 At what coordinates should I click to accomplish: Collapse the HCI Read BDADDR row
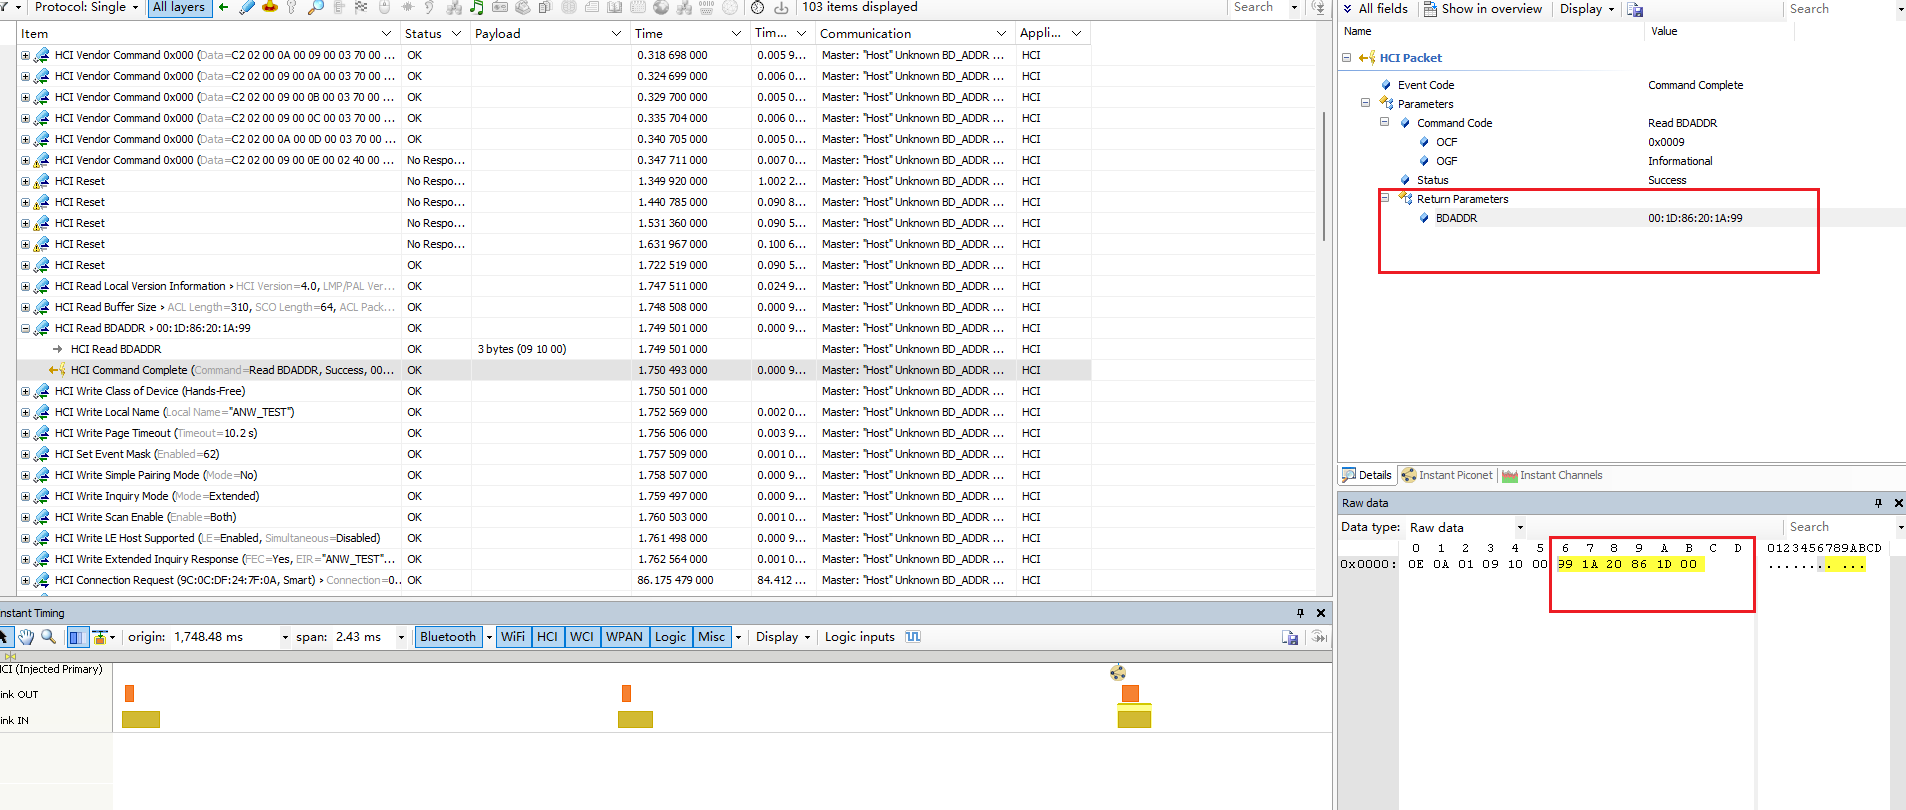[x=25, y=328]
